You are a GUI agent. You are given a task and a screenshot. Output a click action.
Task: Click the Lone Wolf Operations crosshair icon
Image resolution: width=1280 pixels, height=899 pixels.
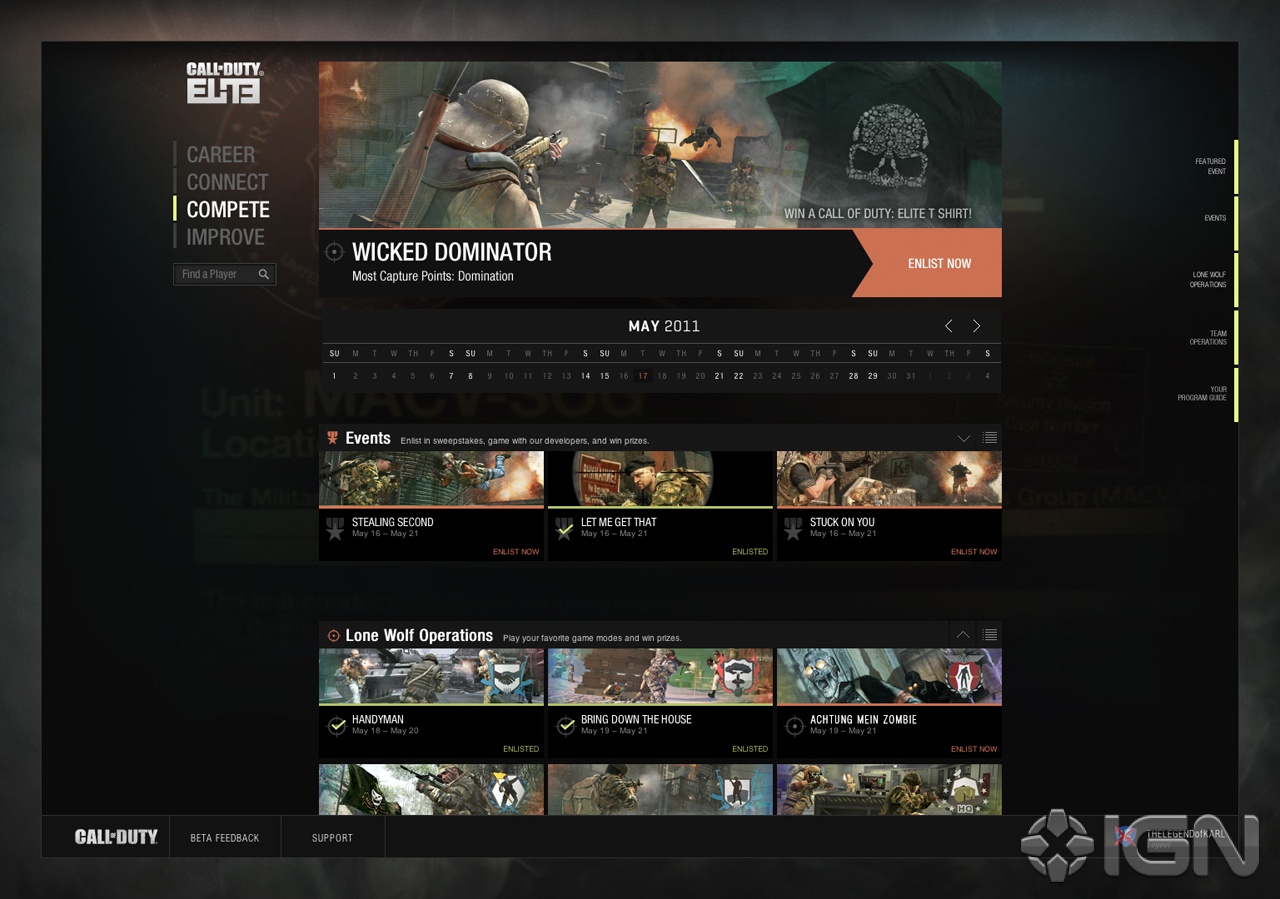[x=334, y=636]
